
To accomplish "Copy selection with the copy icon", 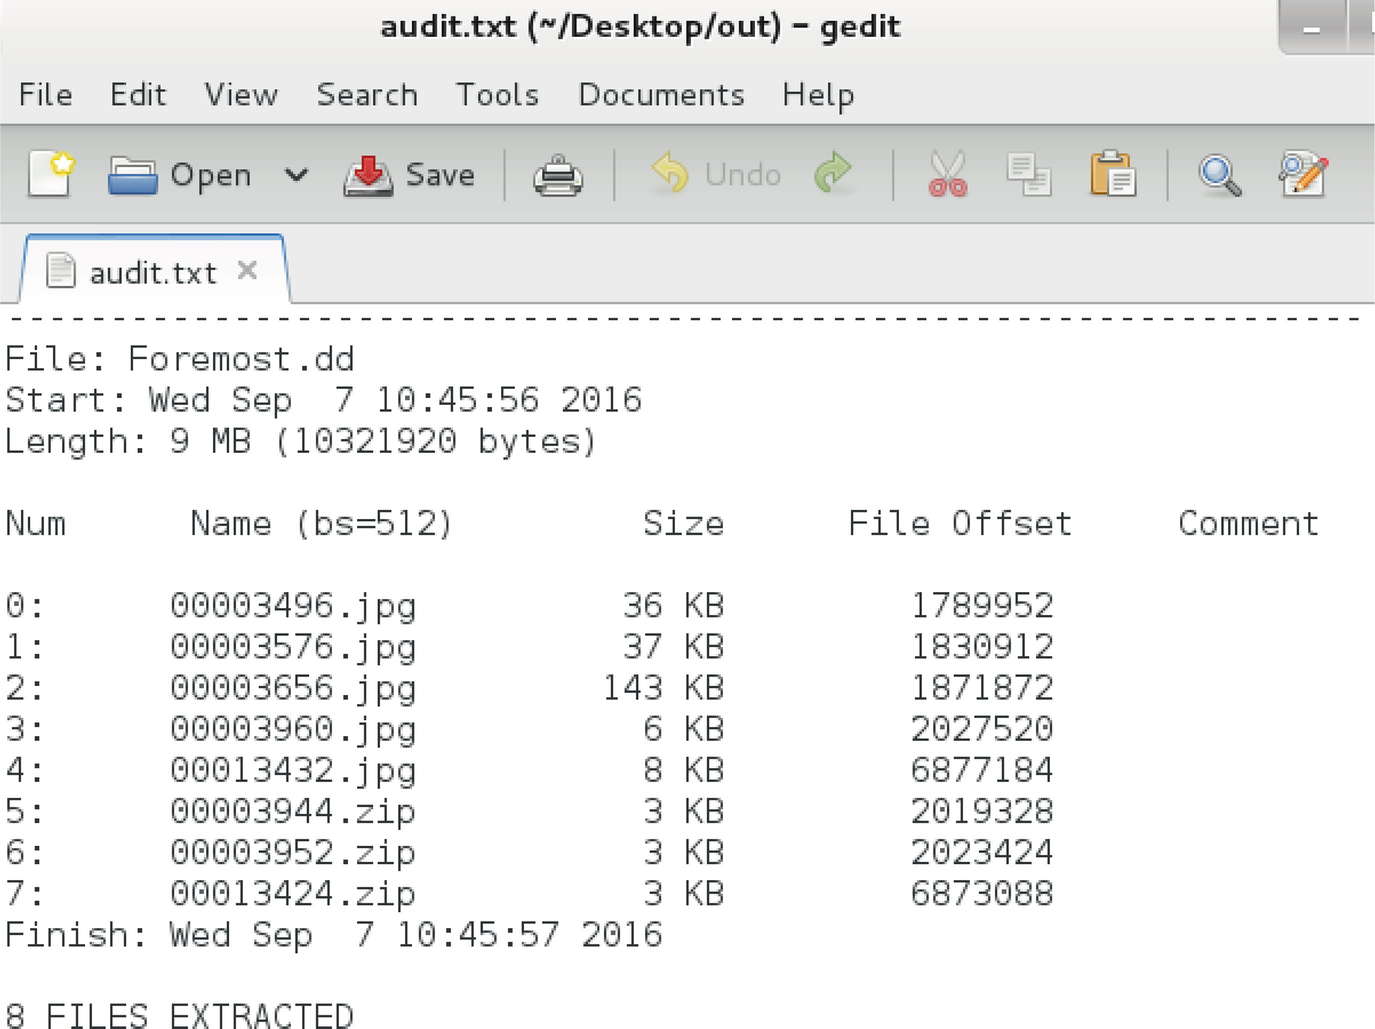I will 1029,175.
